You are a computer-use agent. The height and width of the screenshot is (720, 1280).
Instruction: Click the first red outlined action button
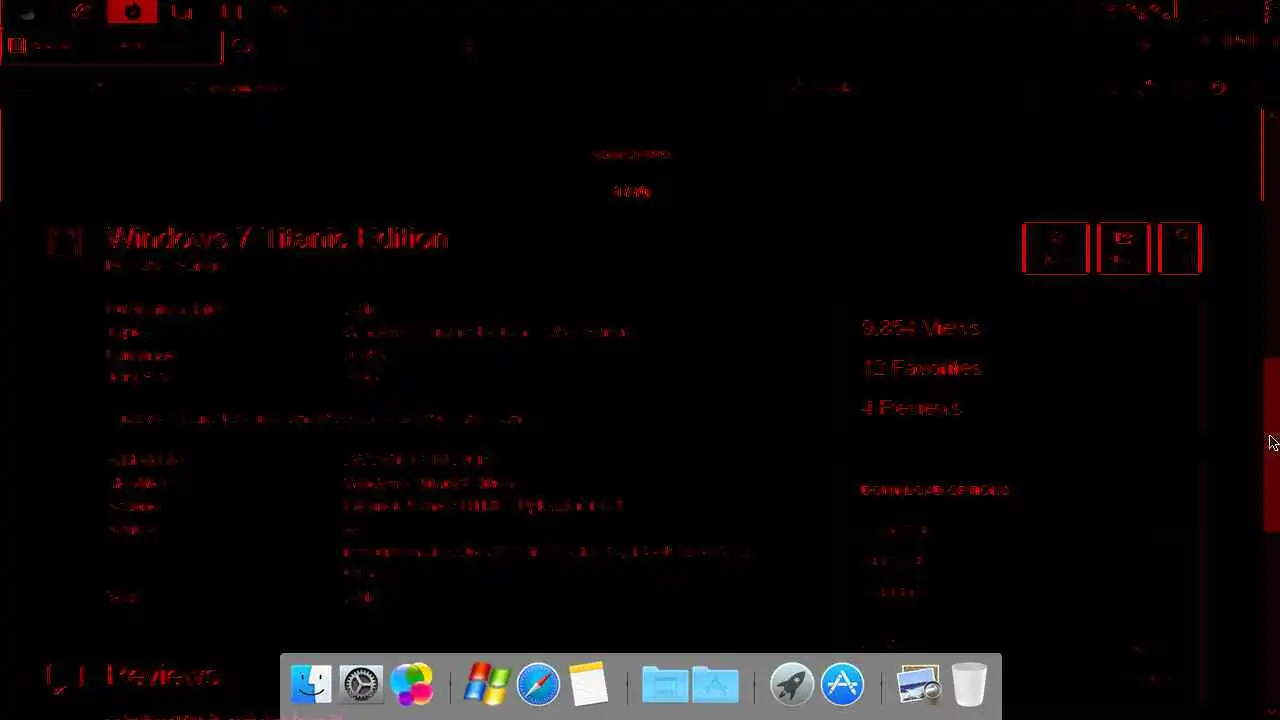pyautogui.click(x=1055, y=248)
